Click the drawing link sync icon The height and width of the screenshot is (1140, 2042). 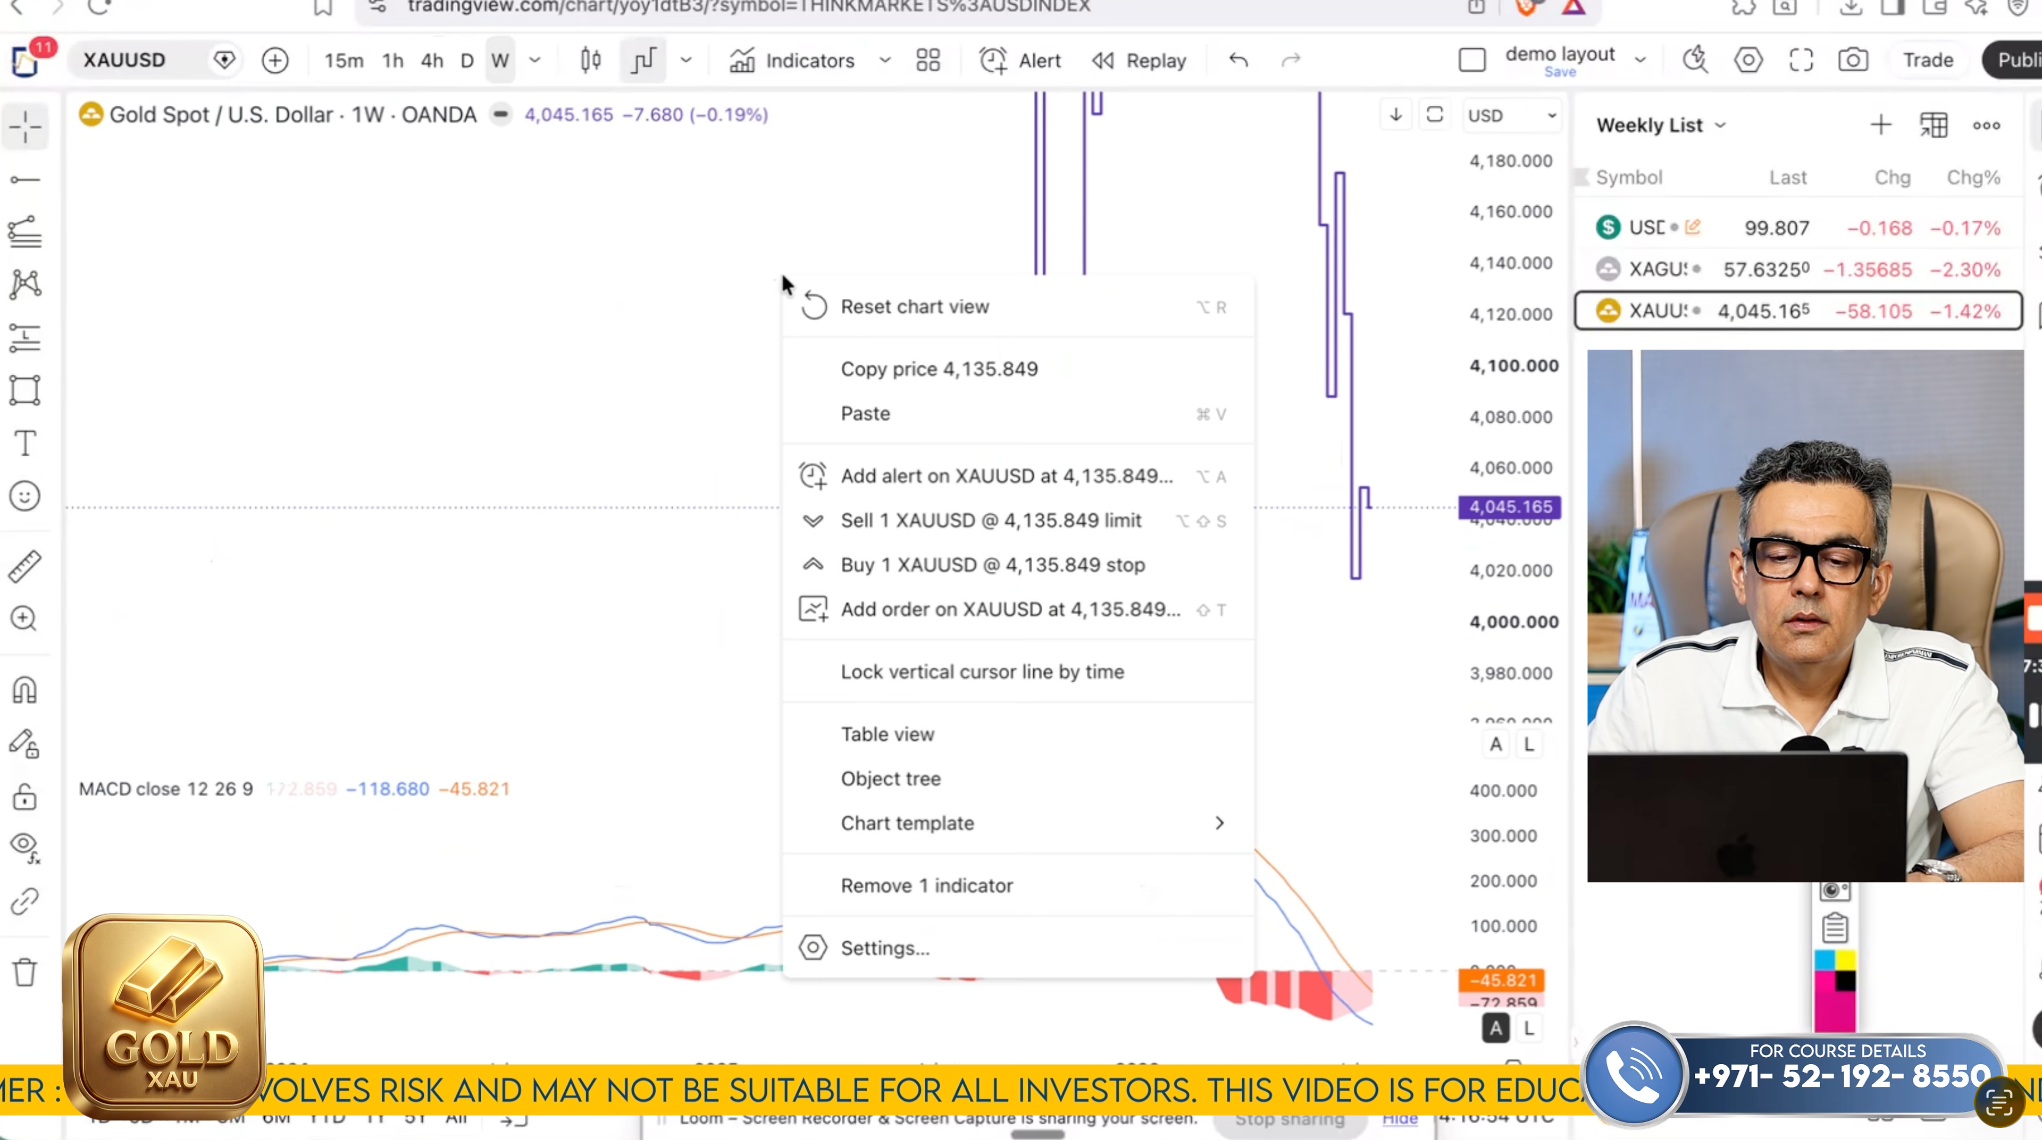(25, 901)
